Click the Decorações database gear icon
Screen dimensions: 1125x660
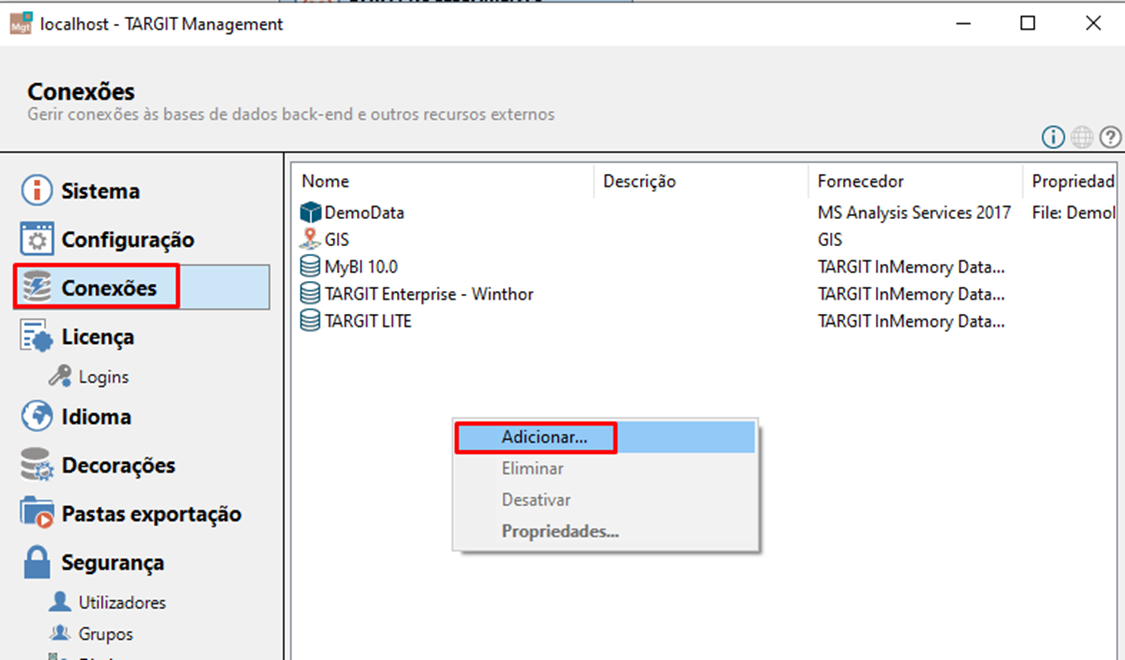click(x=37, y=464)
